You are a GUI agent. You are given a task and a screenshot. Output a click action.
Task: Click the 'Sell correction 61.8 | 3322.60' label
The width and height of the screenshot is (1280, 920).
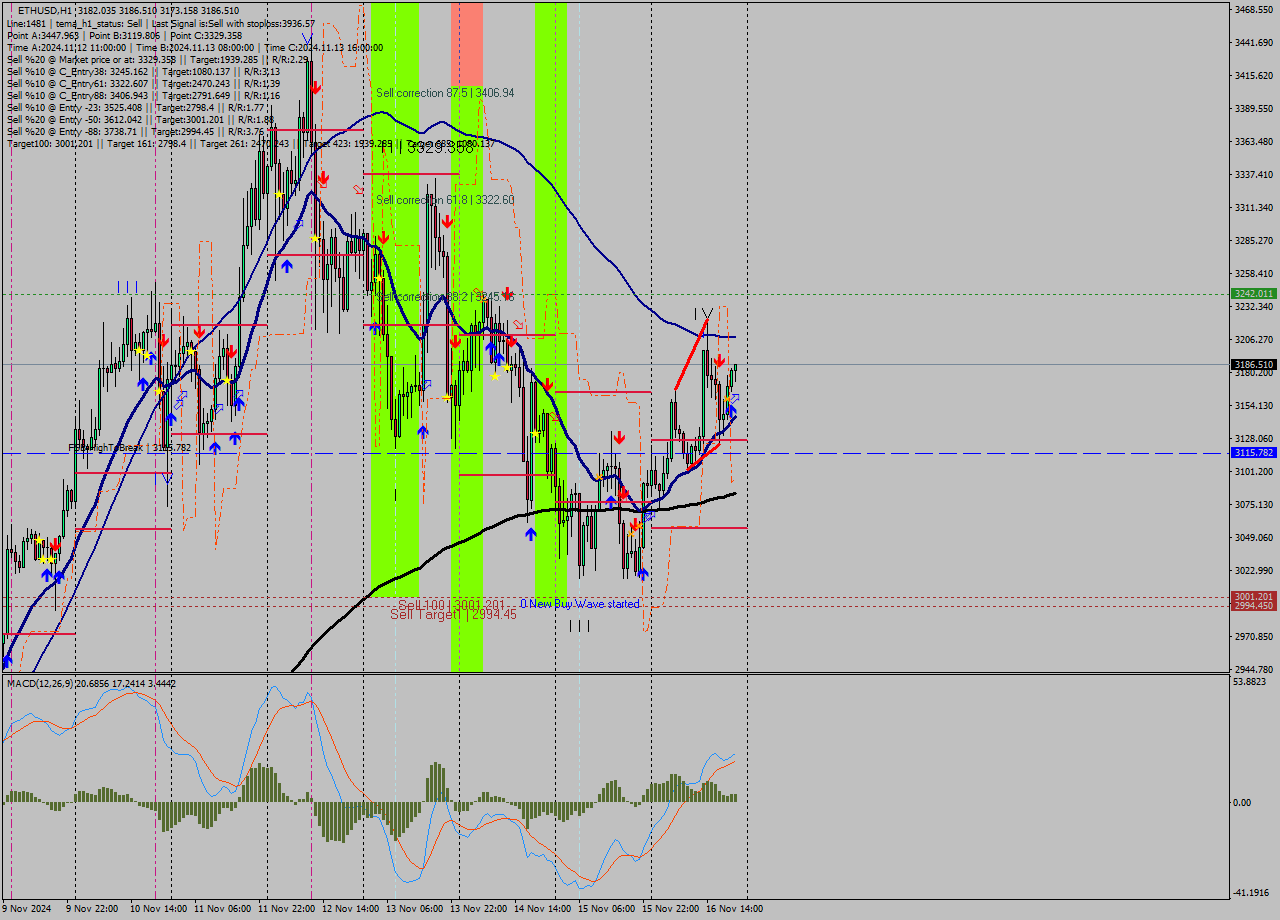[445, 200]
